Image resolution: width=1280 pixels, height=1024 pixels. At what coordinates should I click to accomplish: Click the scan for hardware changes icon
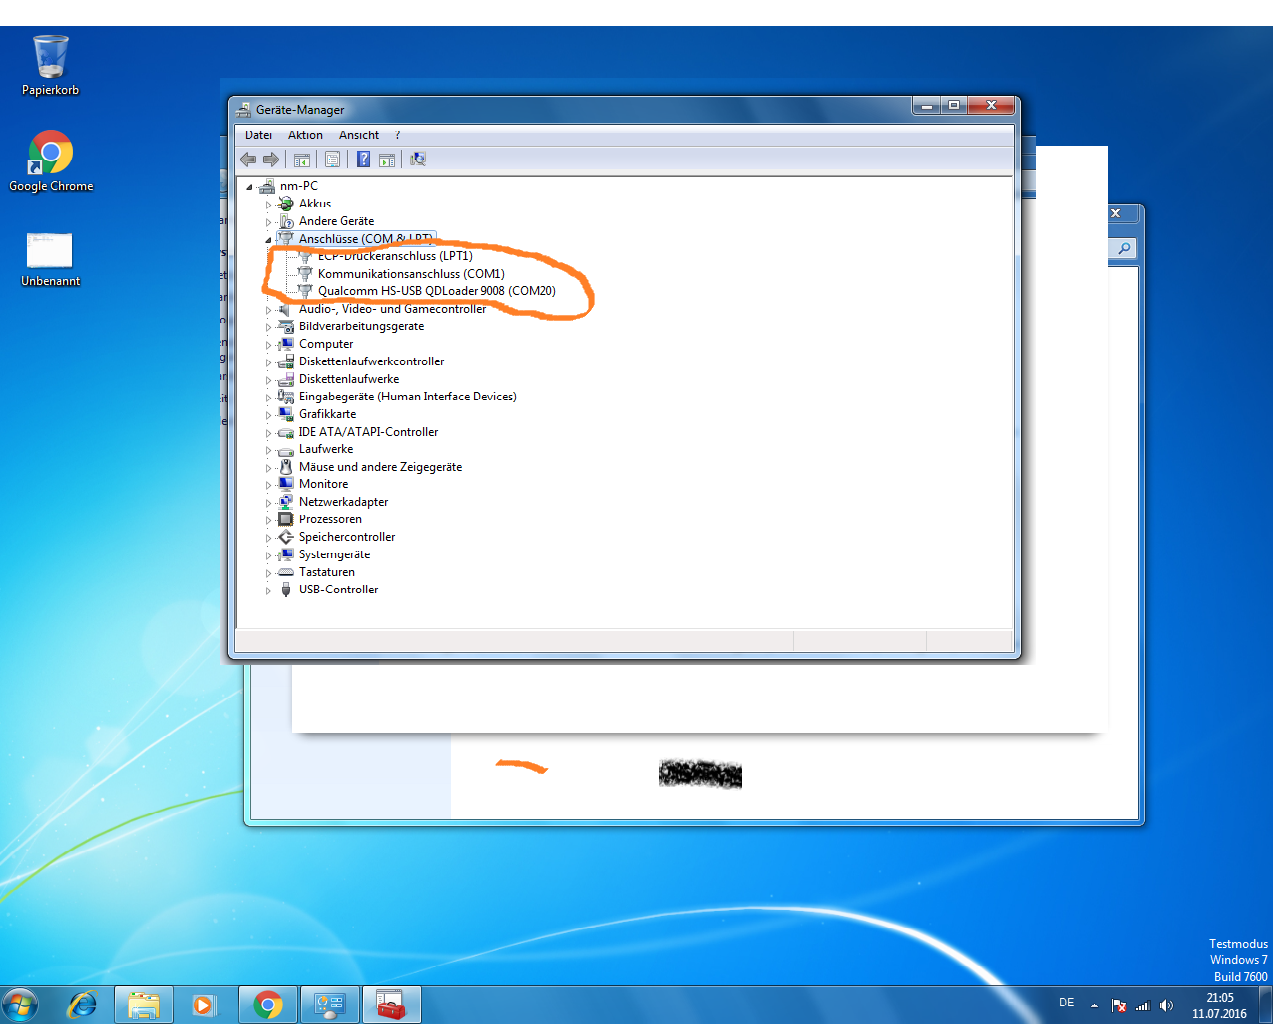[418, 159]
